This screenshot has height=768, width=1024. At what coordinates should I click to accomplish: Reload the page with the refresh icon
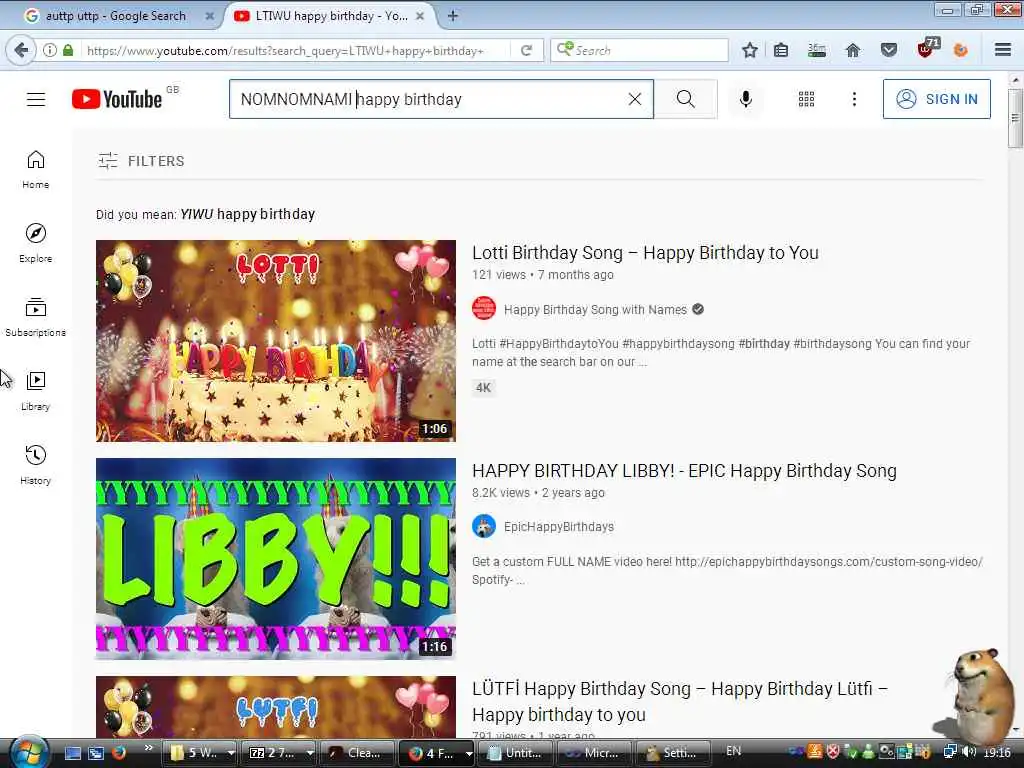click(526, 50)
